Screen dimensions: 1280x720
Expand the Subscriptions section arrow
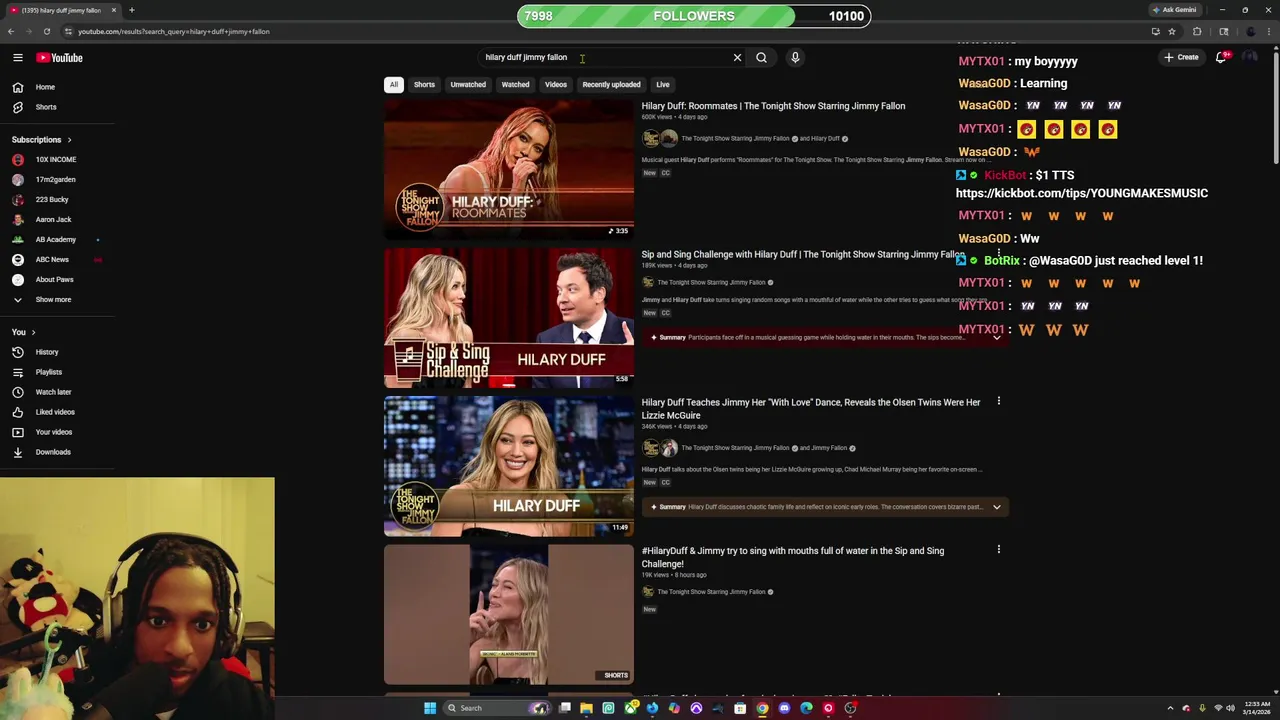pyautogui.click(x=69, y=140)
